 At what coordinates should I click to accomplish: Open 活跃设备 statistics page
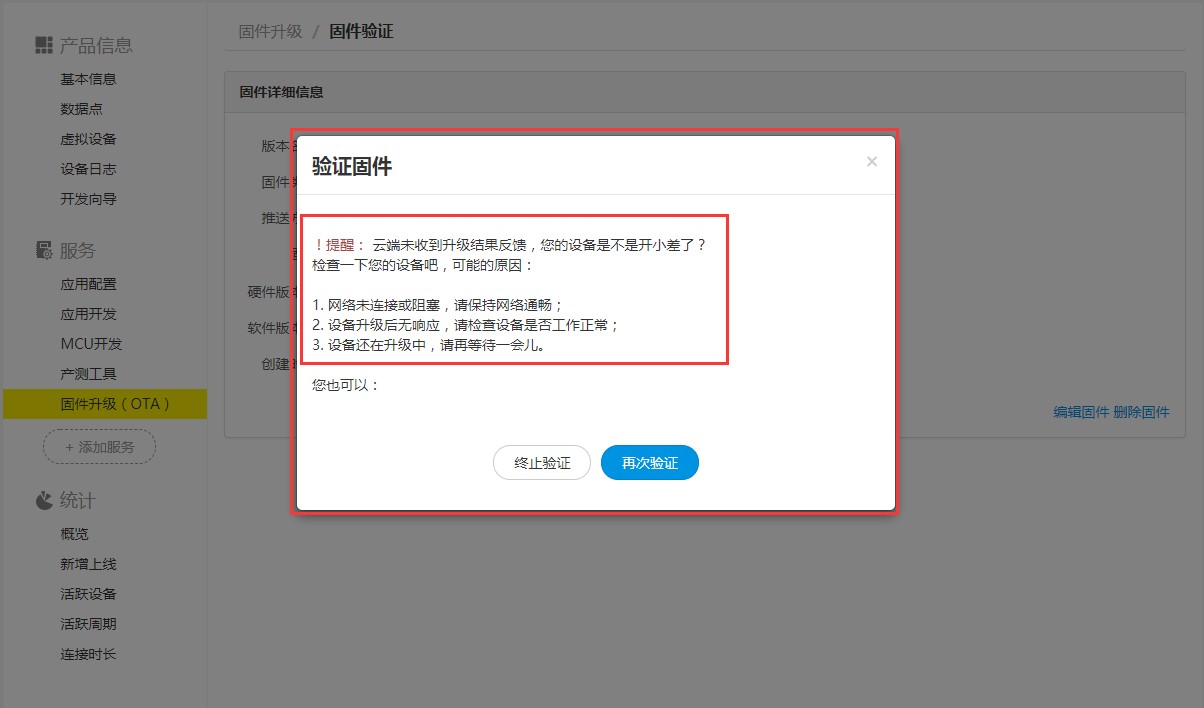[88, 594]
